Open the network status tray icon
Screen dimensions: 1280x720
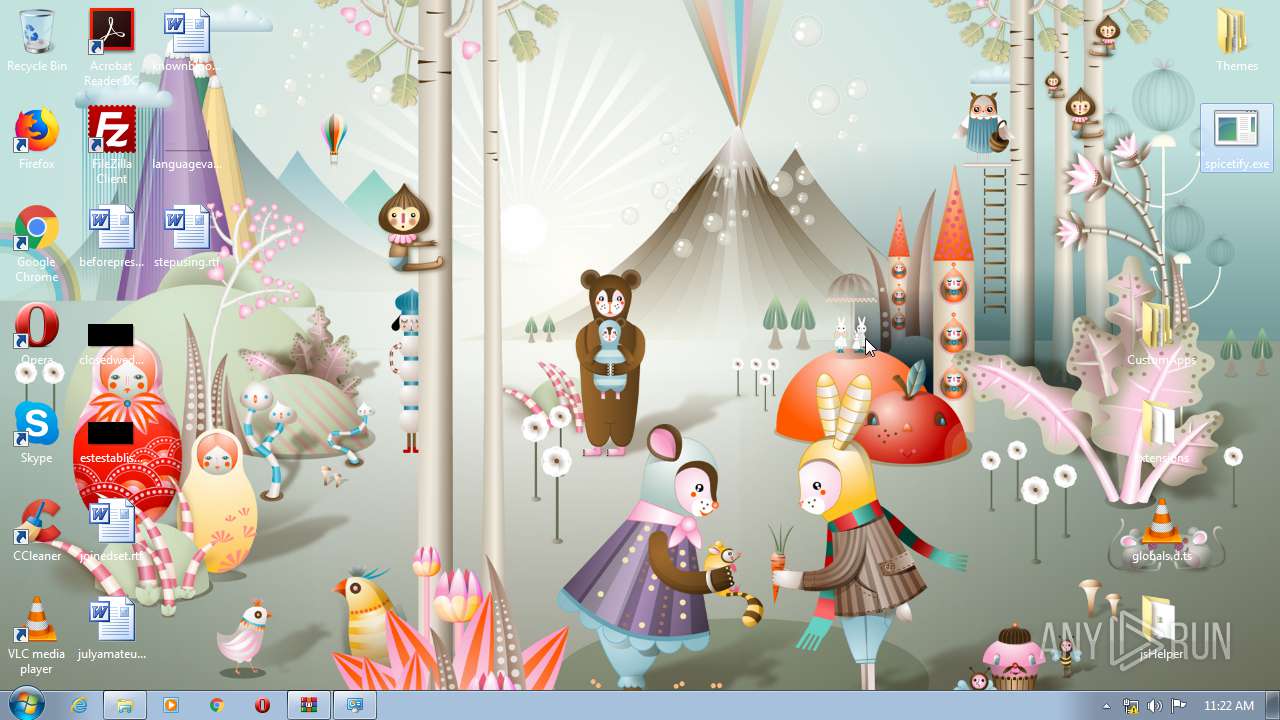tap(1131, 706)
